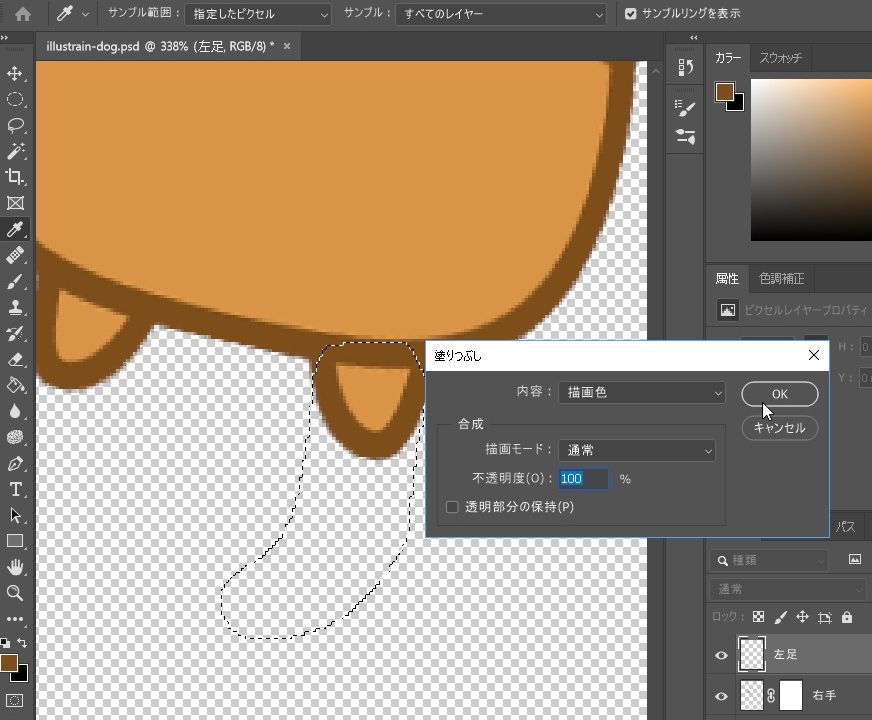
Task: Select the Brush tool
Action: click(x=15, y=282)
